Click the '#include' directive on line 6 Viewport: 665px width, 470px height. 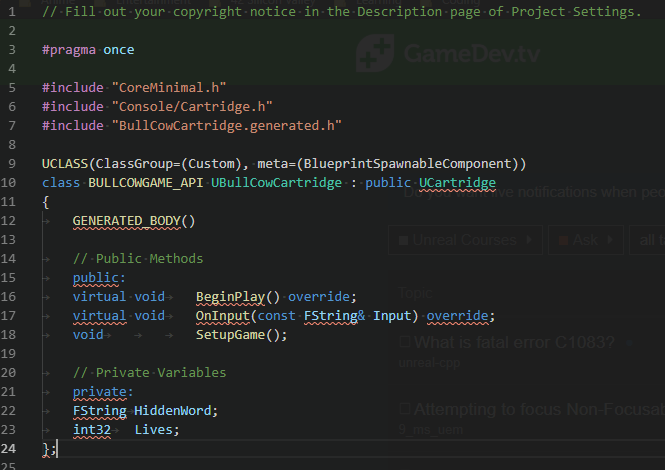(73, 107)
